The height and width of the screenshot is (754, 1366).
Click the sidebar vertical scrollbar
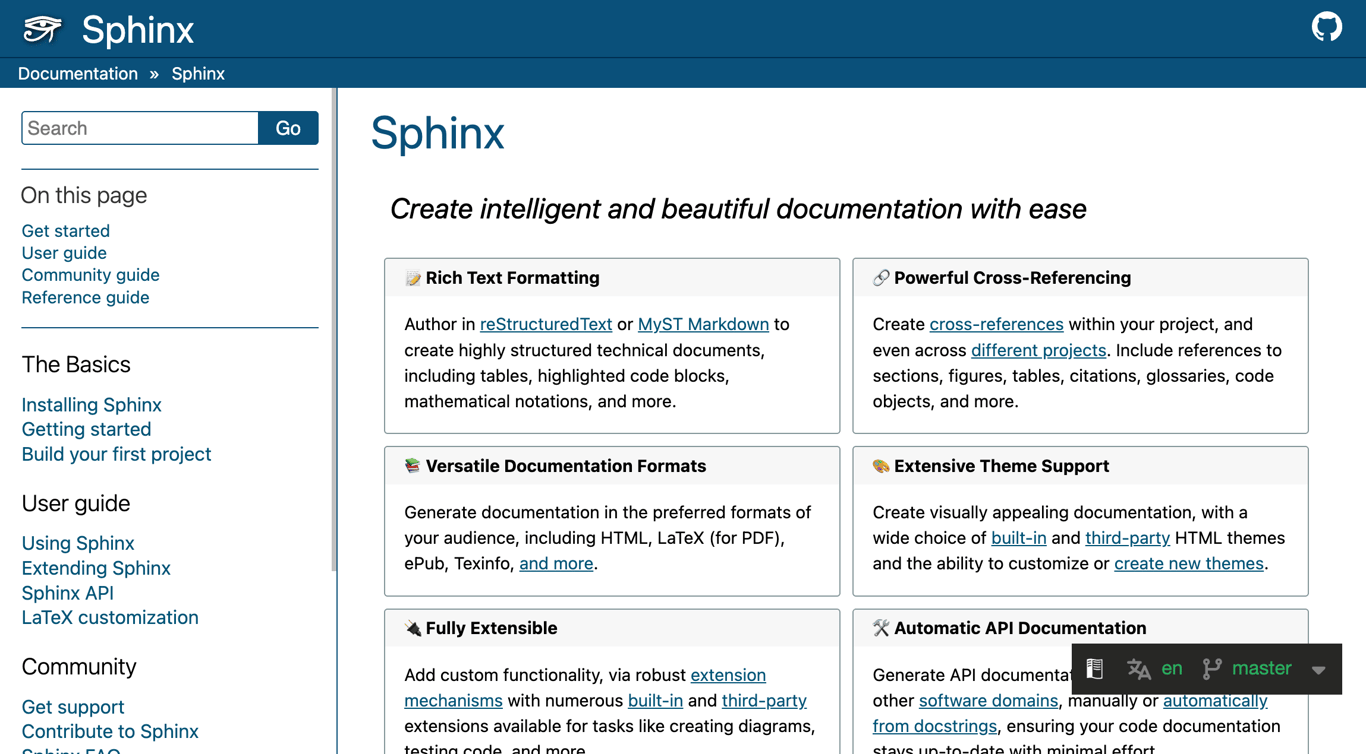tap(334, 330)
